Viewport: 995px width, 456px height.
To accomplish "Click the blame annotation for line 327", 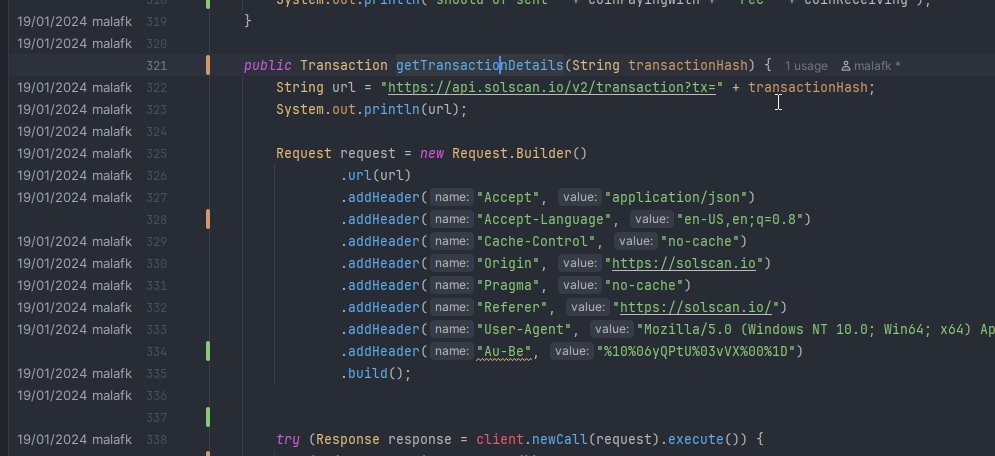I will 74,197.
